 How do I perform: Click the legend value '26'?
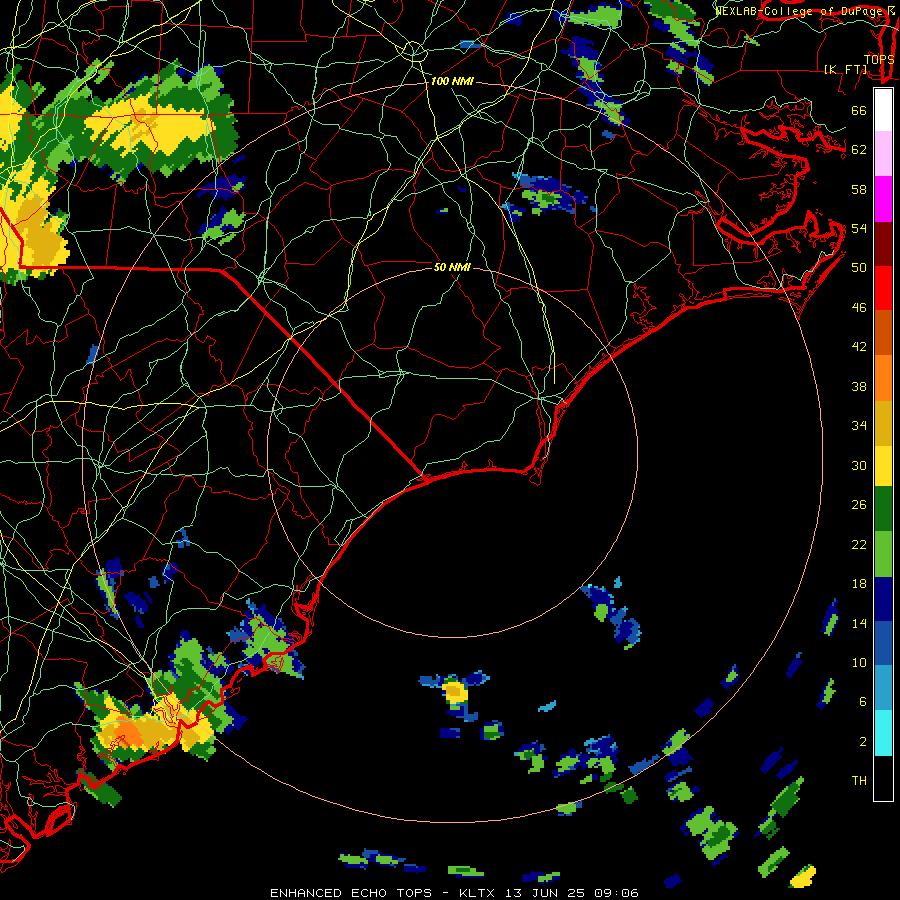(859, 505)
